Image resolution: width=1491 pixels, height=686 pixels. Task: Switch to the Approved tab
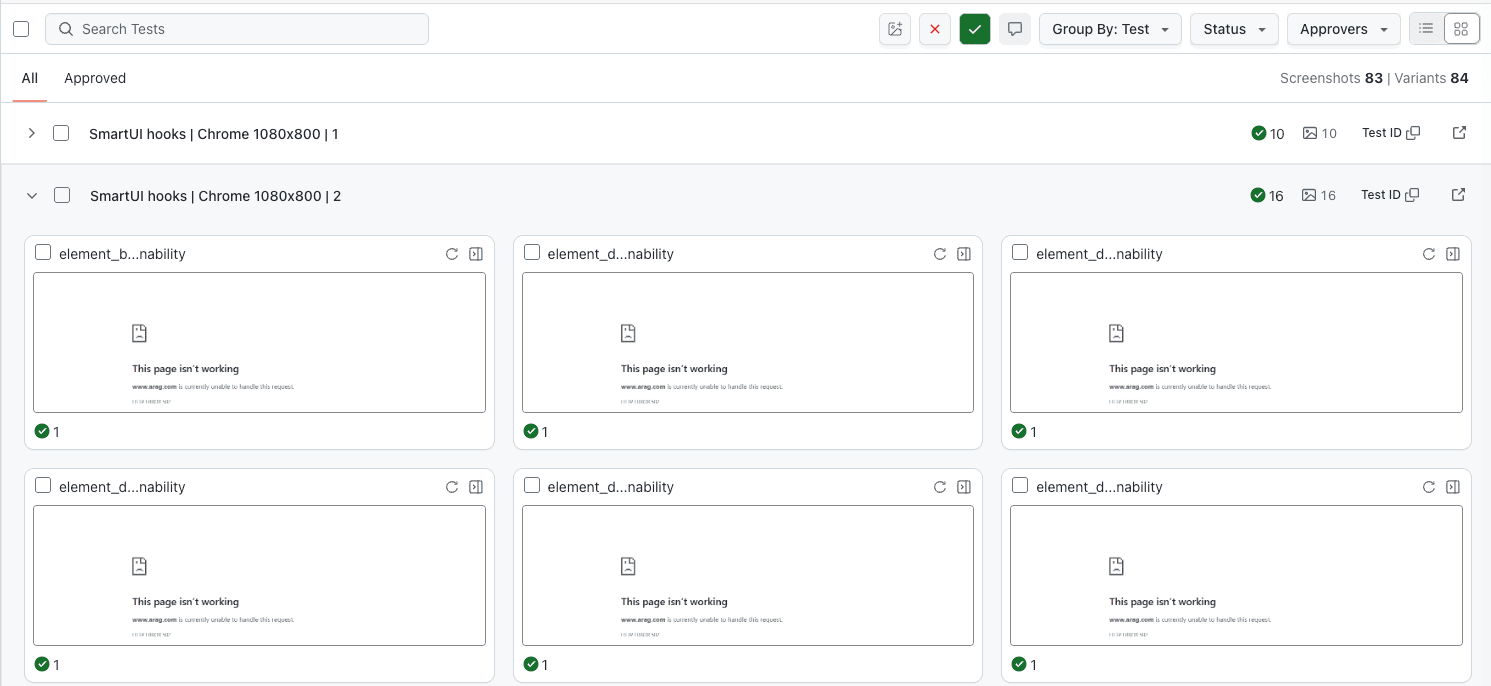[95, 78]
